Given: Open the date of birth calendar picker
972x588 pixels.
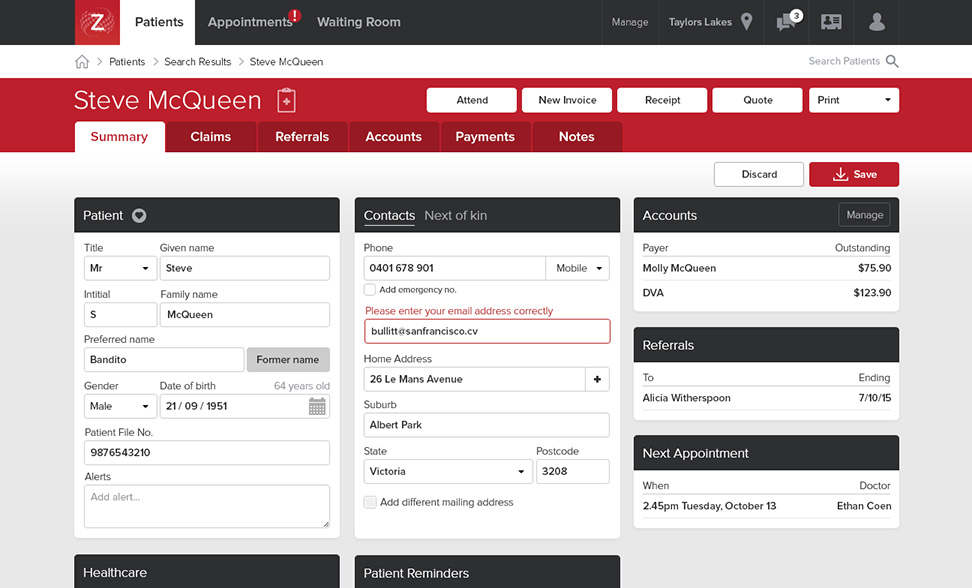Looking at the screenshot, I should click(x=317, y=406).
